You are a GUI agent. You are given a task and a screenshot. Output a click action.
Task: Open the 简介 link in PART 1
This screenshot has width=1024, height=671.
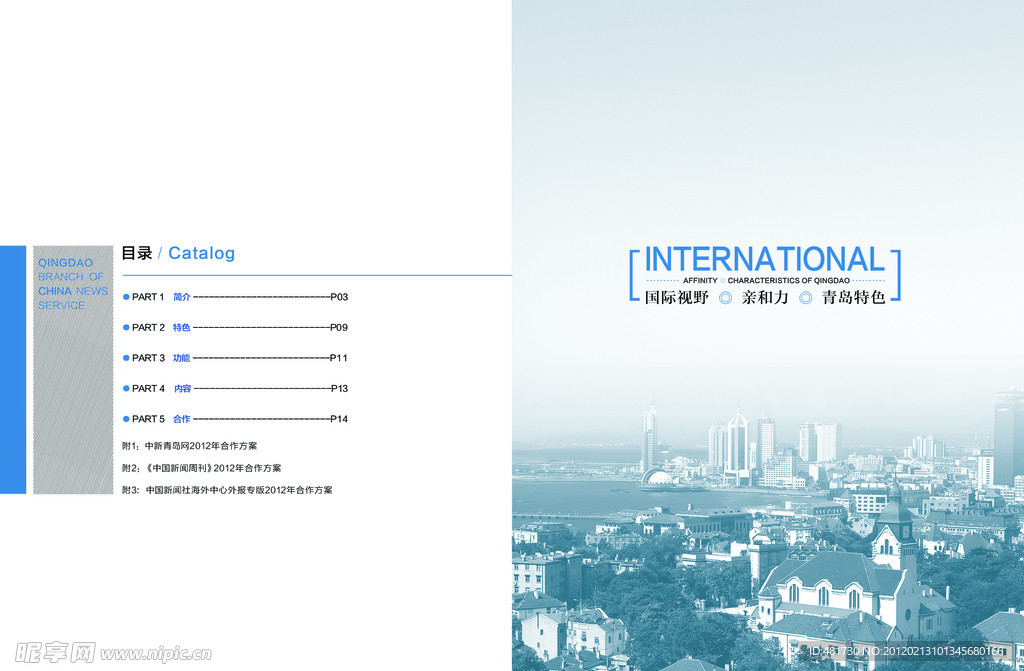pyautogui.click(x=181, y=297)
